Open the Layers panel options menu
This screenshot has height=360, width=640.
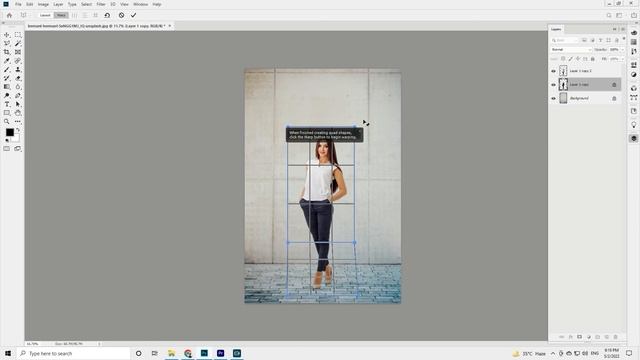click(x=622, y=29)
